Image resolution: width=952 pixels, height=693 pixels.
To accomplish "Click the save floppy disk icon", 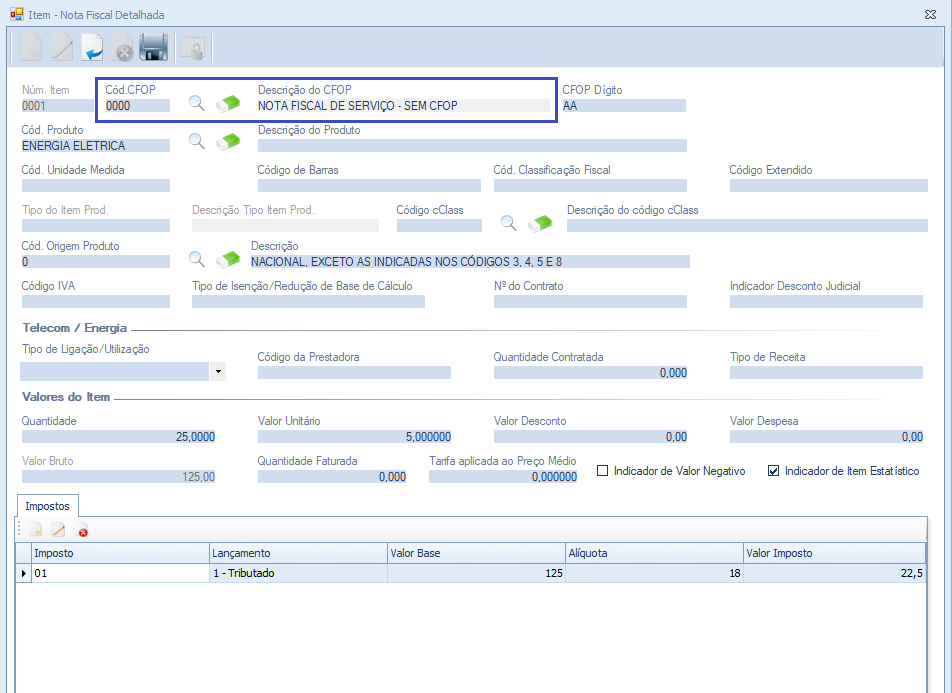I will pyautogui.click(x=153, y=48).
